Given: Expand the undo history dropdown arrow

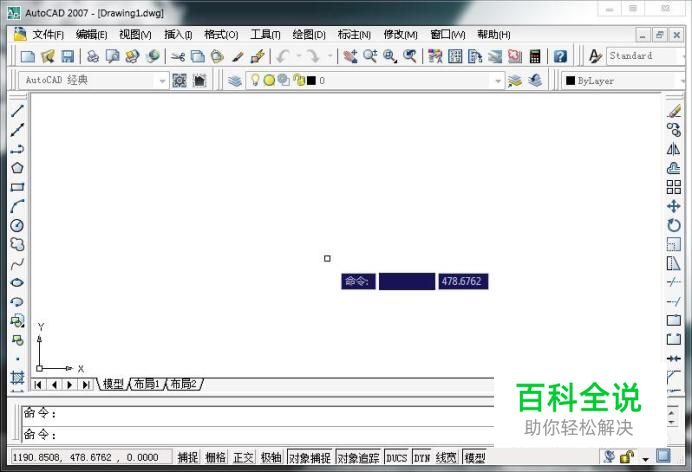Looking at the screenshot, I should tap(299, 56).
